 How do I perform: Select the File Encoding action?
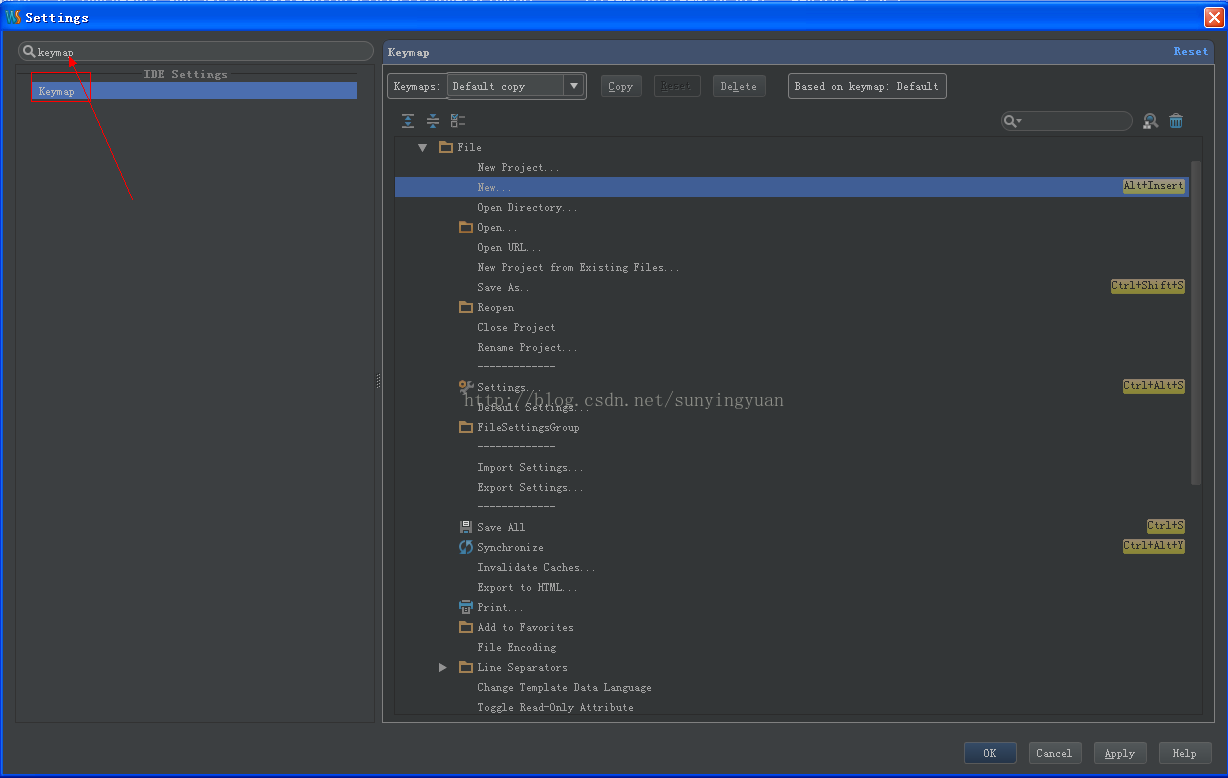(516, 647)
